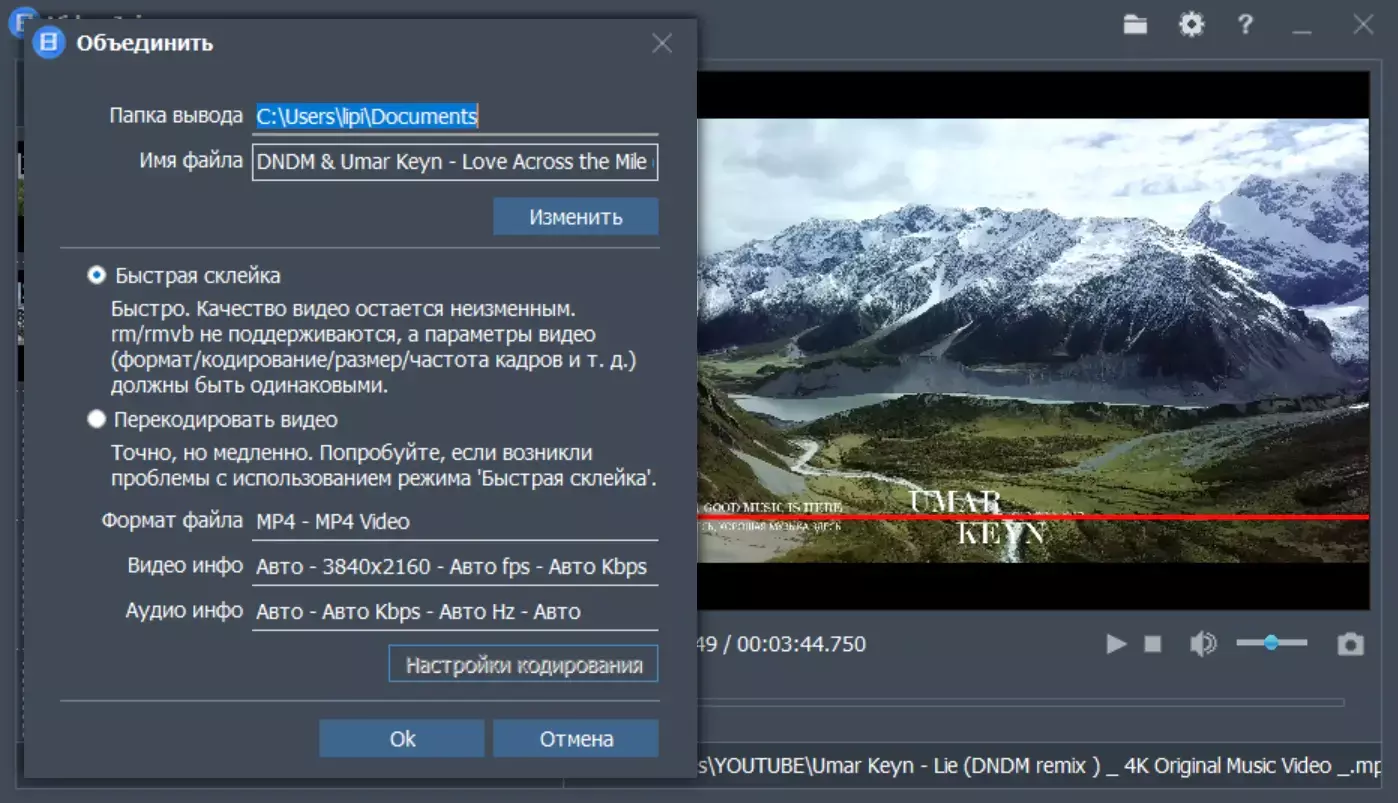Click the 'Формат файла' MP4 Video field
This screenshot has height=803, width=1398.
pyautogui.click(x=455, y=521)
